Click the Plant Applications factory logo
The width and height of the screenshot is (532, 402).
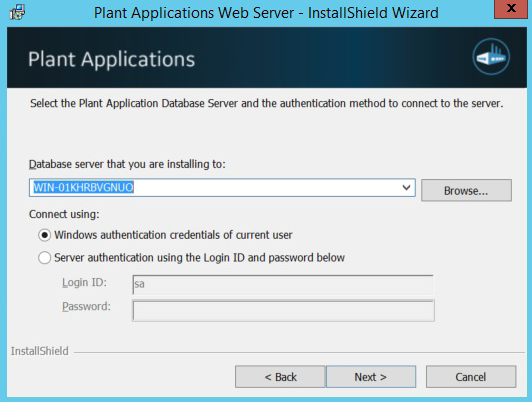pos(491,57)
